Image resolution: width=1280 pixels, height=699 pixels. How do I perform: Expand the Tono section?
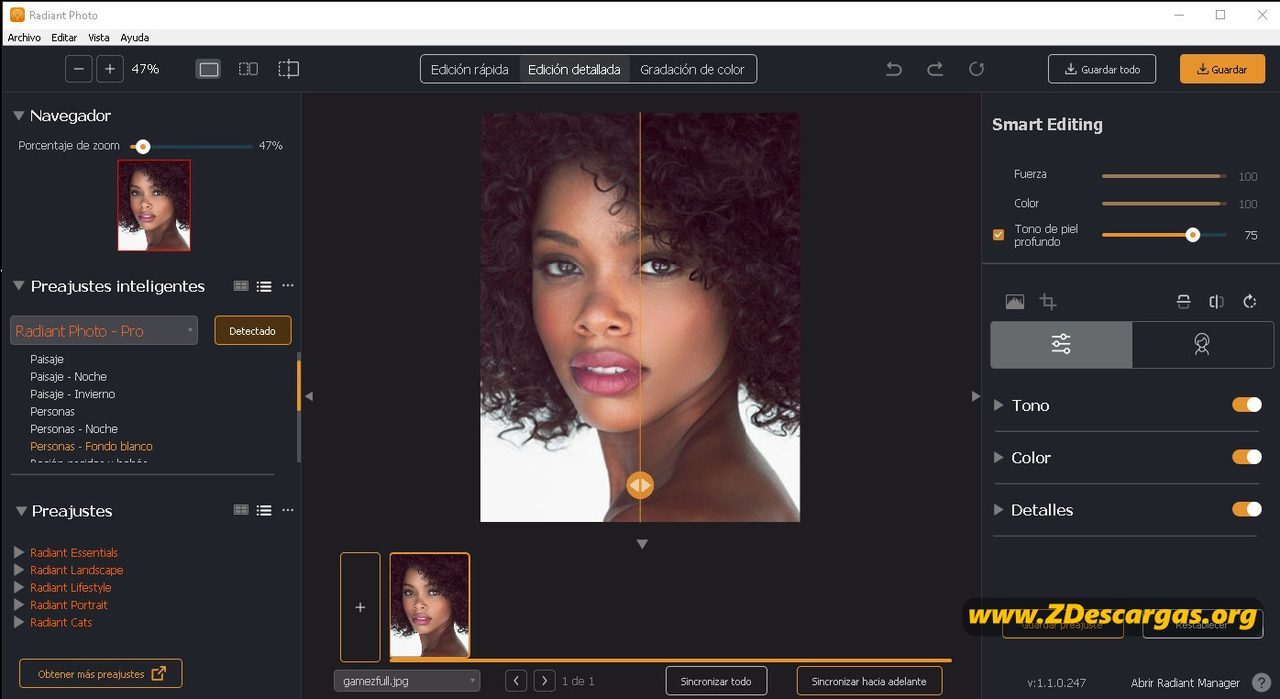click(x=998, y=405)
